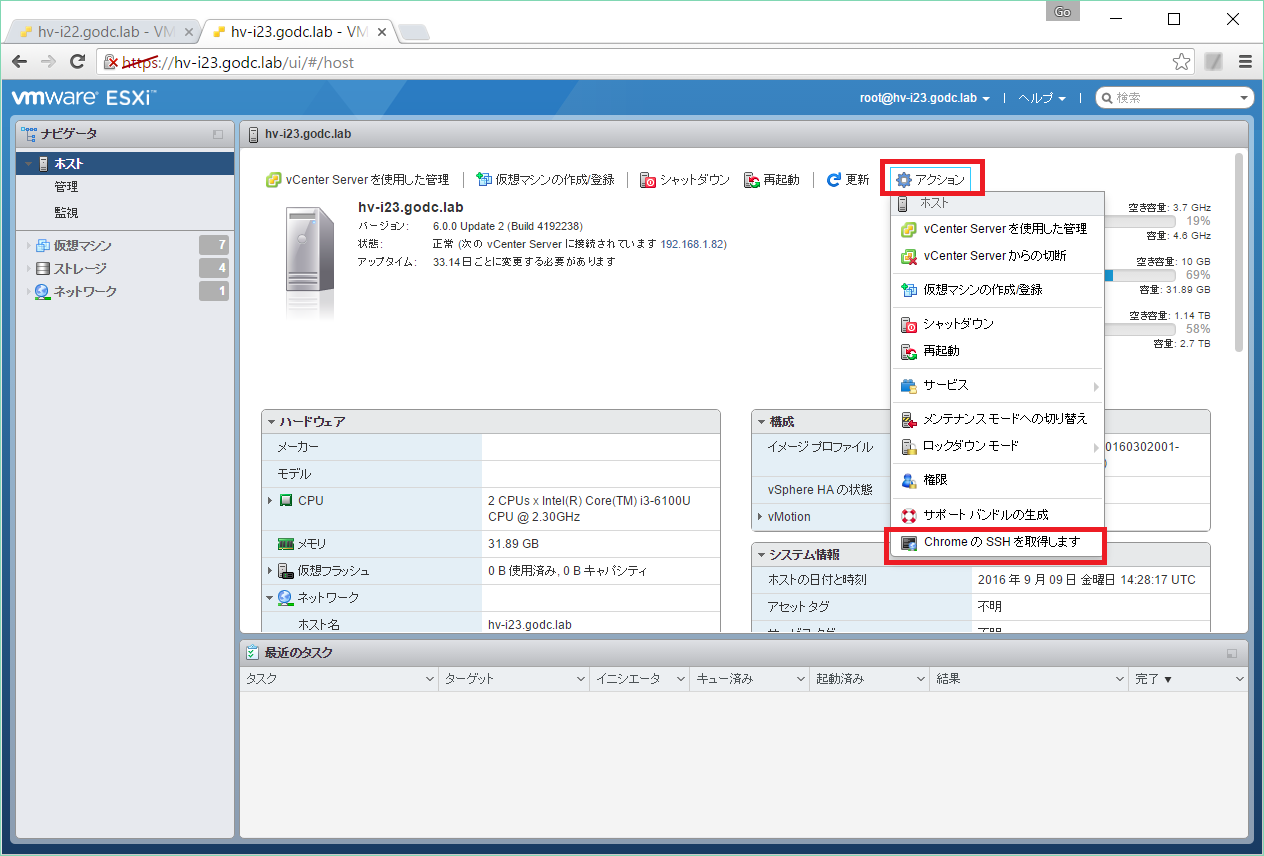This screenshot has height=856, width=1264.
Task: Open a new browser tab
Action: (414, 32)
